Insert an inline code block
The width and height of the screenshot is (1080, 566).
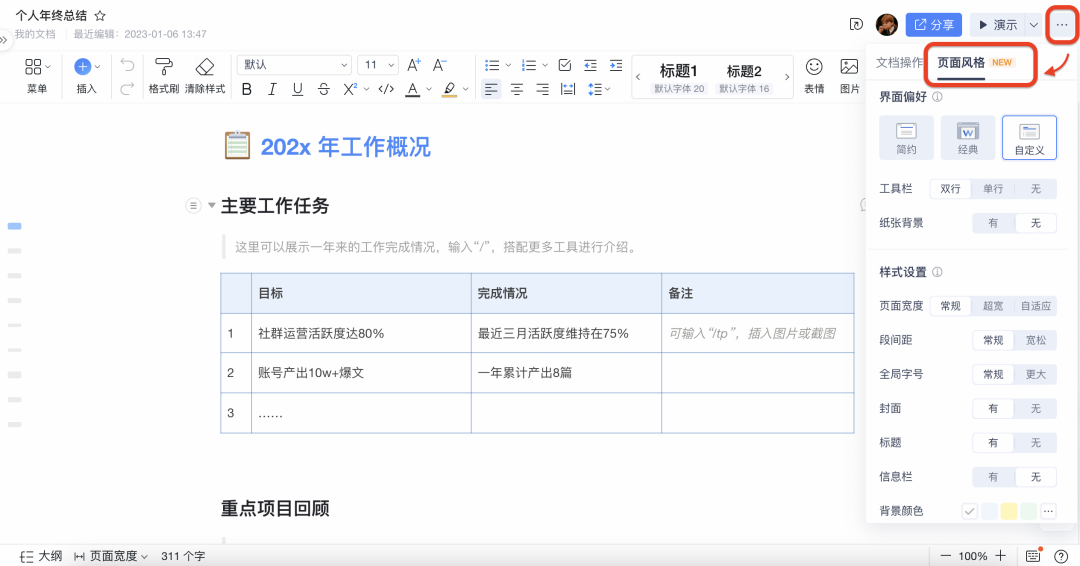click(386, 89)
